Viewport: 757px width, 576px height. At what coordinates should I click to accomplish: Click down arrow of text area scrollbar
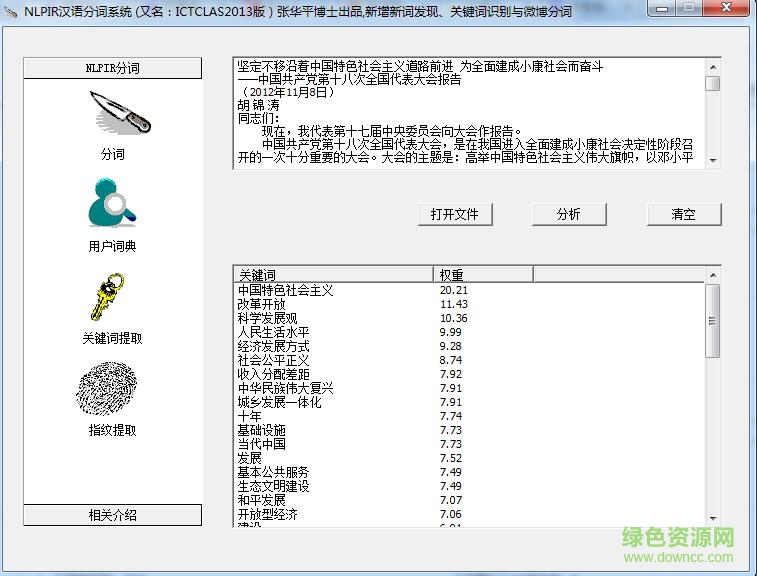[713, 160]
